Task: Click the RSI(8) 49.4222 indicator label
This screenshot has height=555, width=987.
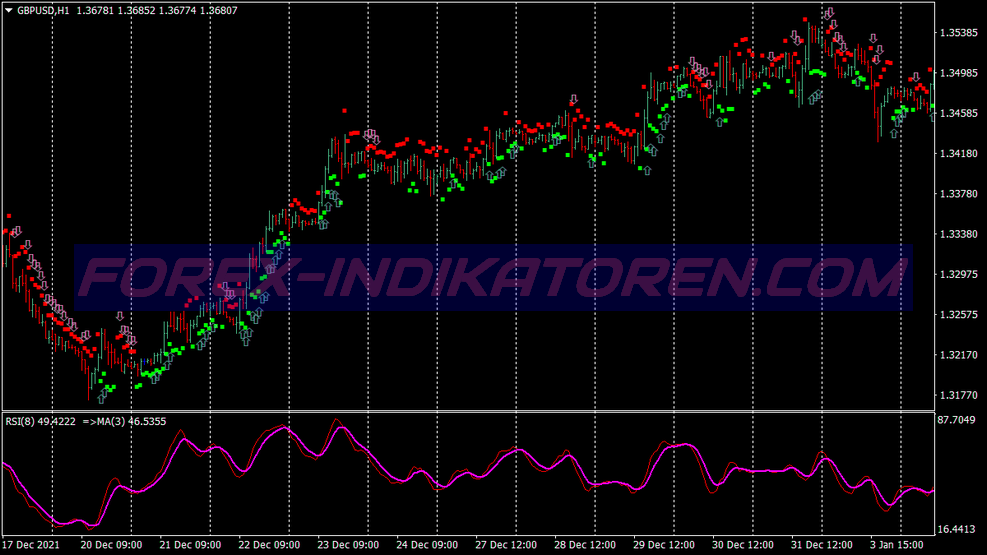Action: pyautogui.click(x=40, y=422)
